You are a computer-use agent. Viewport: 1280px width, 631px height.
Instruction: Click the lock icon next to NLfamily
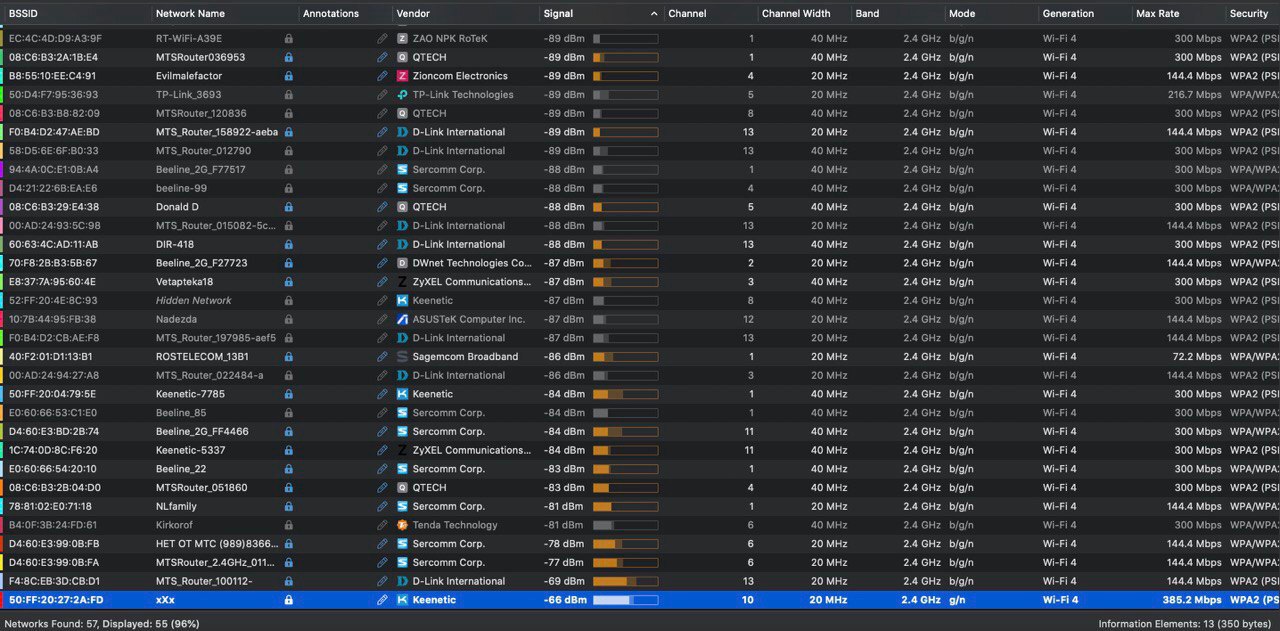(288, 506)
